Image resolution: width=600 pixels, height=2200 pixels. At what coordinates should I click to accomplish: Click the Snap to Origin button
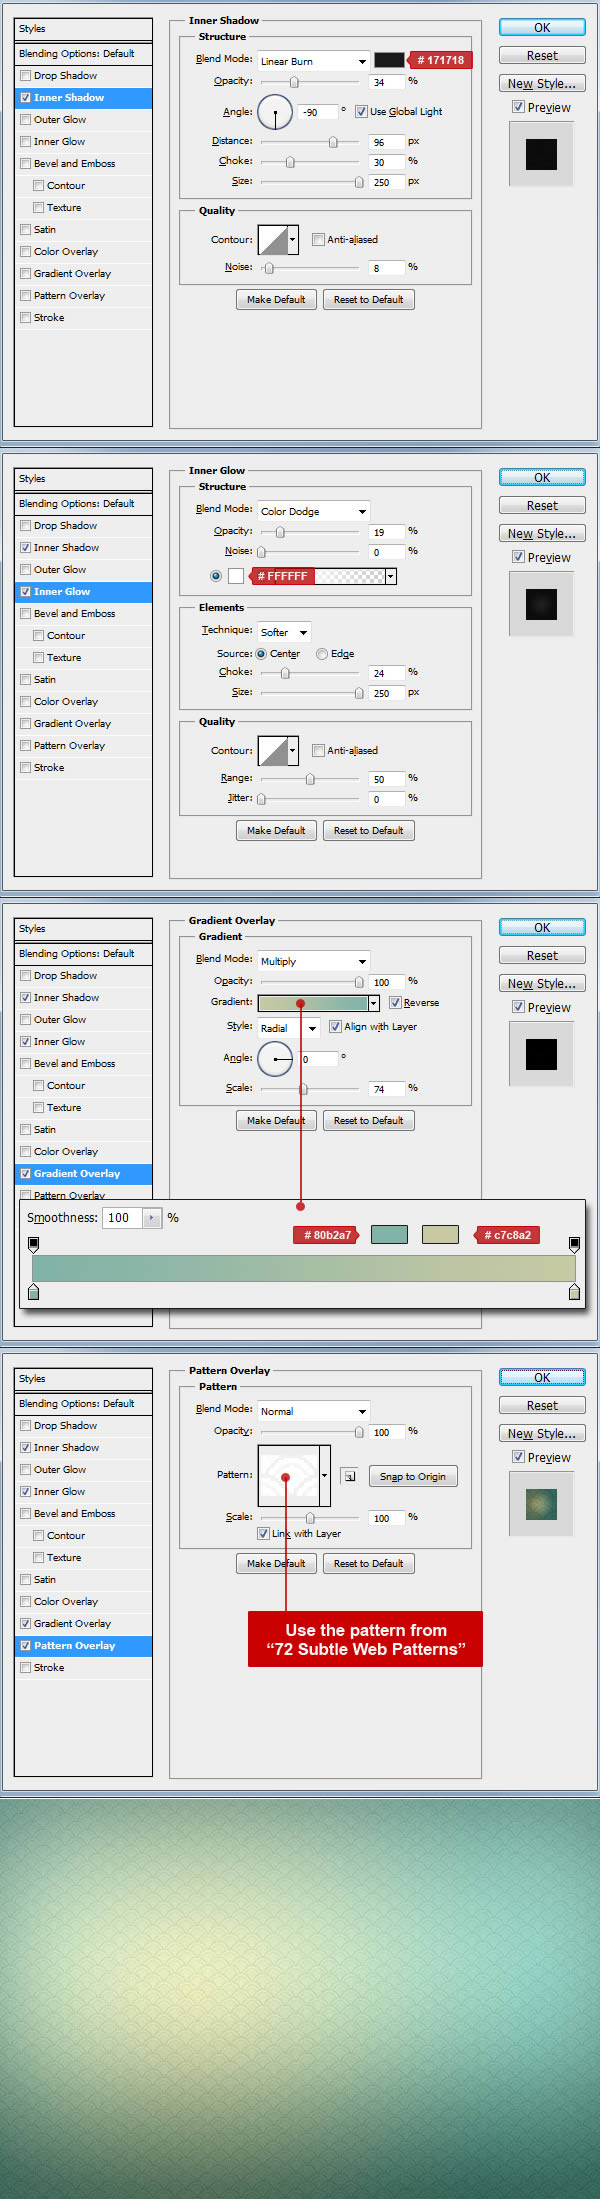(x=413, y=1477)
